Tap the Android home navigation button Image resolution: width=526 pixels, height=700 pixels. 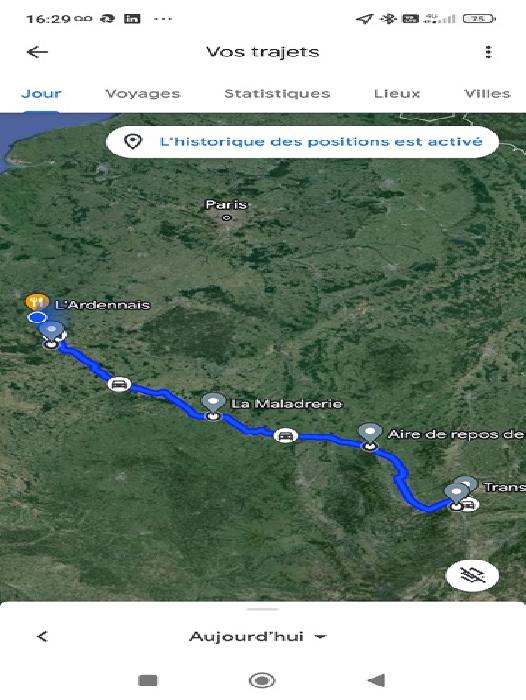[x=262, y=681]
